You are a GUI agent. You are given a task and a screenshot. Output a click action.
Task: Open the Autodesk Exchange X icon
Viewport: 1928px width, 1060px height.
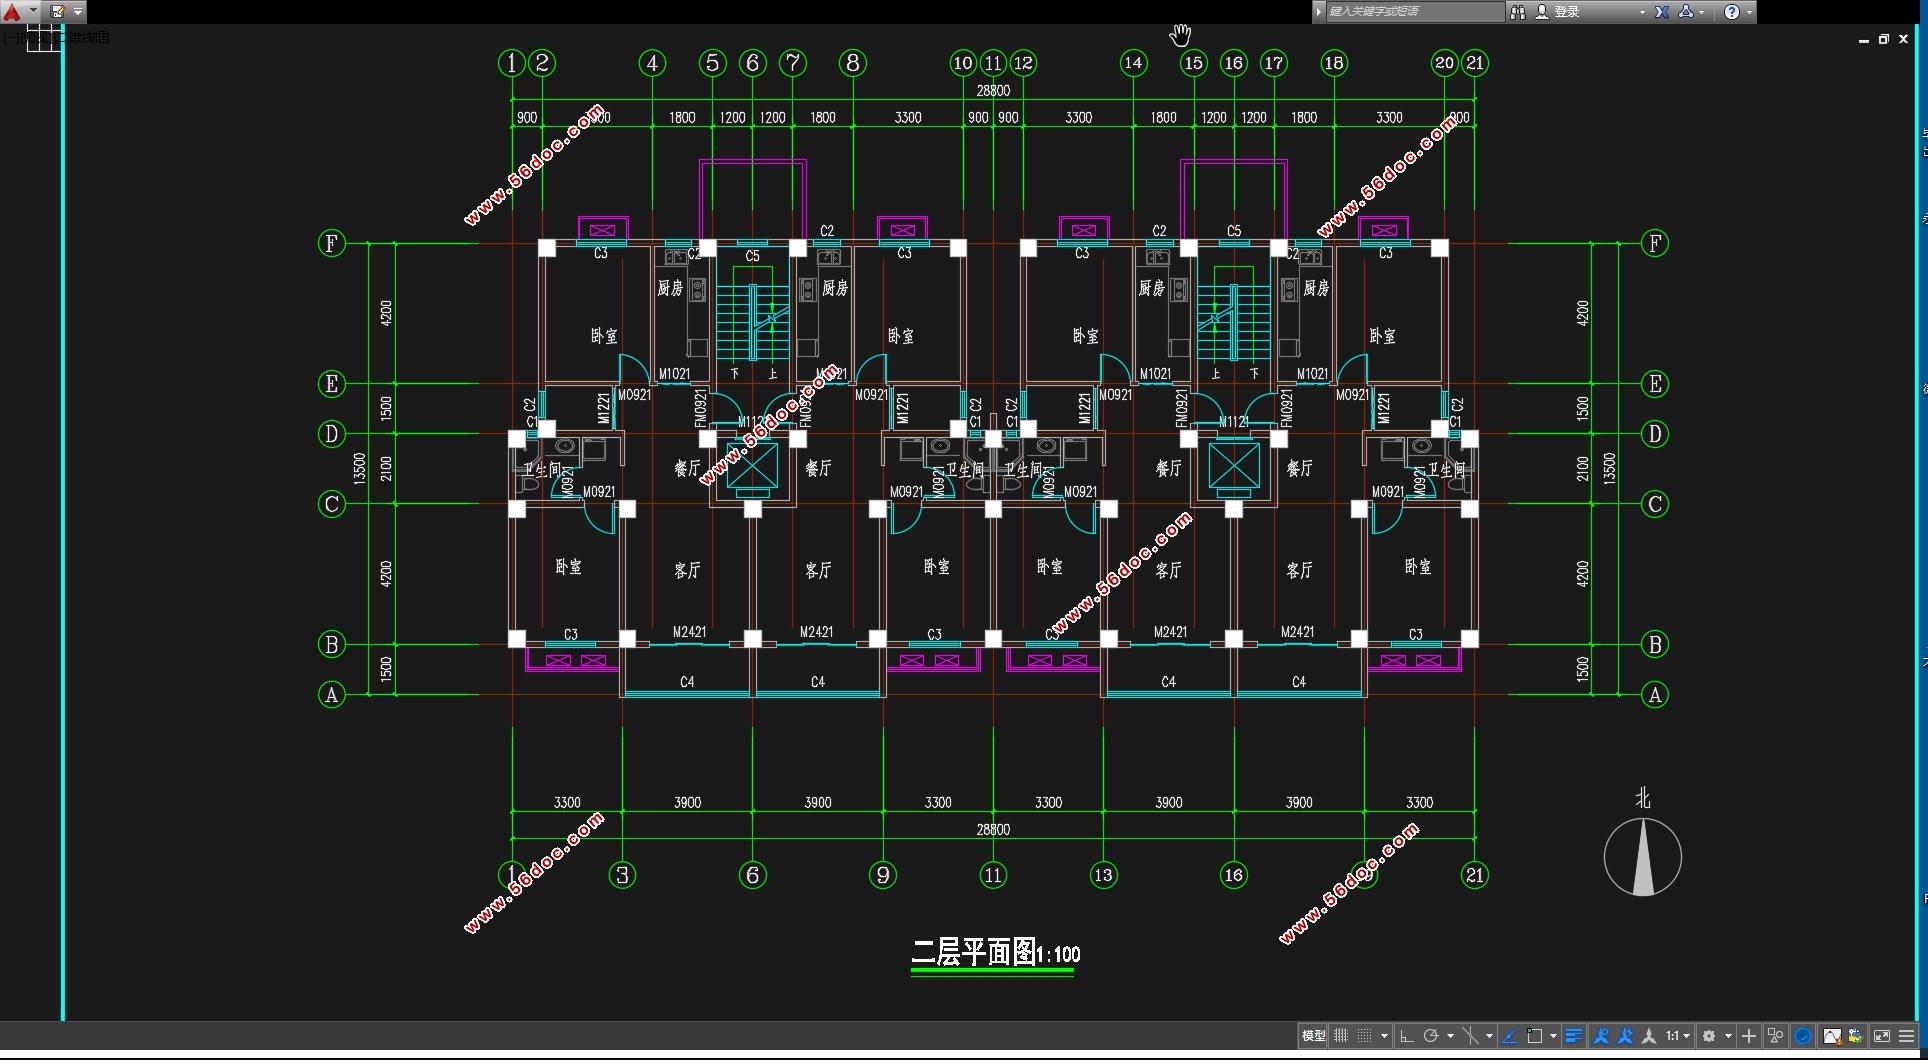[1662, 12]
